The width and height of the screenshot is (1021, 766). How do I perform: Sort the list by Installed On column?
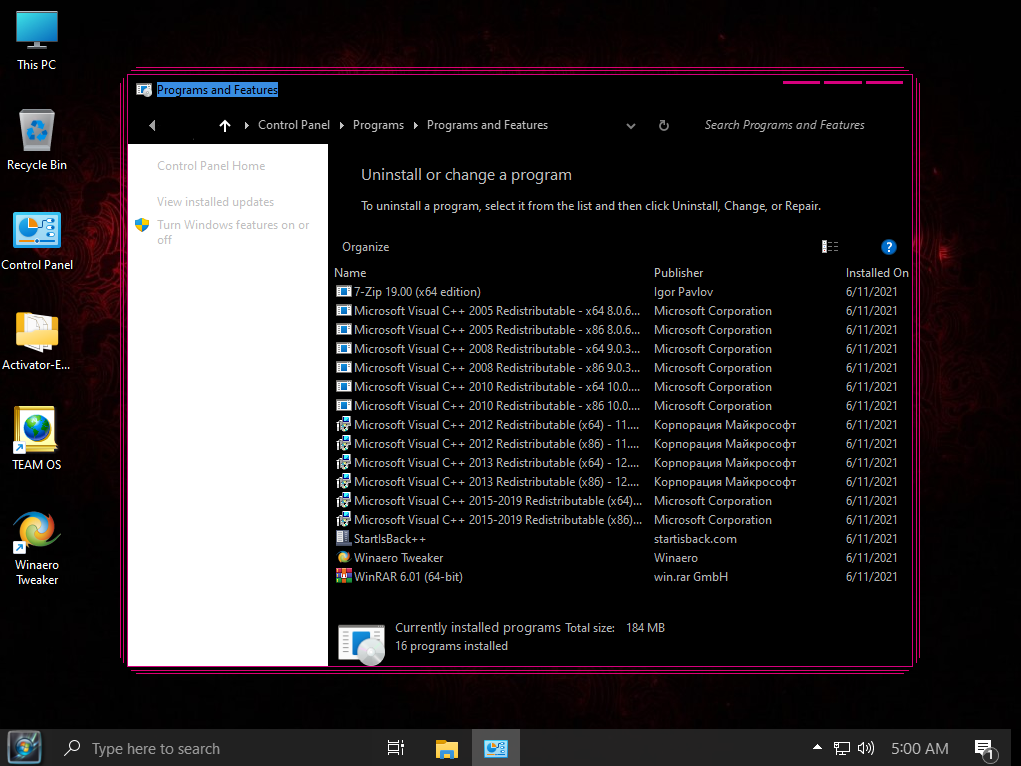(877, 273)
